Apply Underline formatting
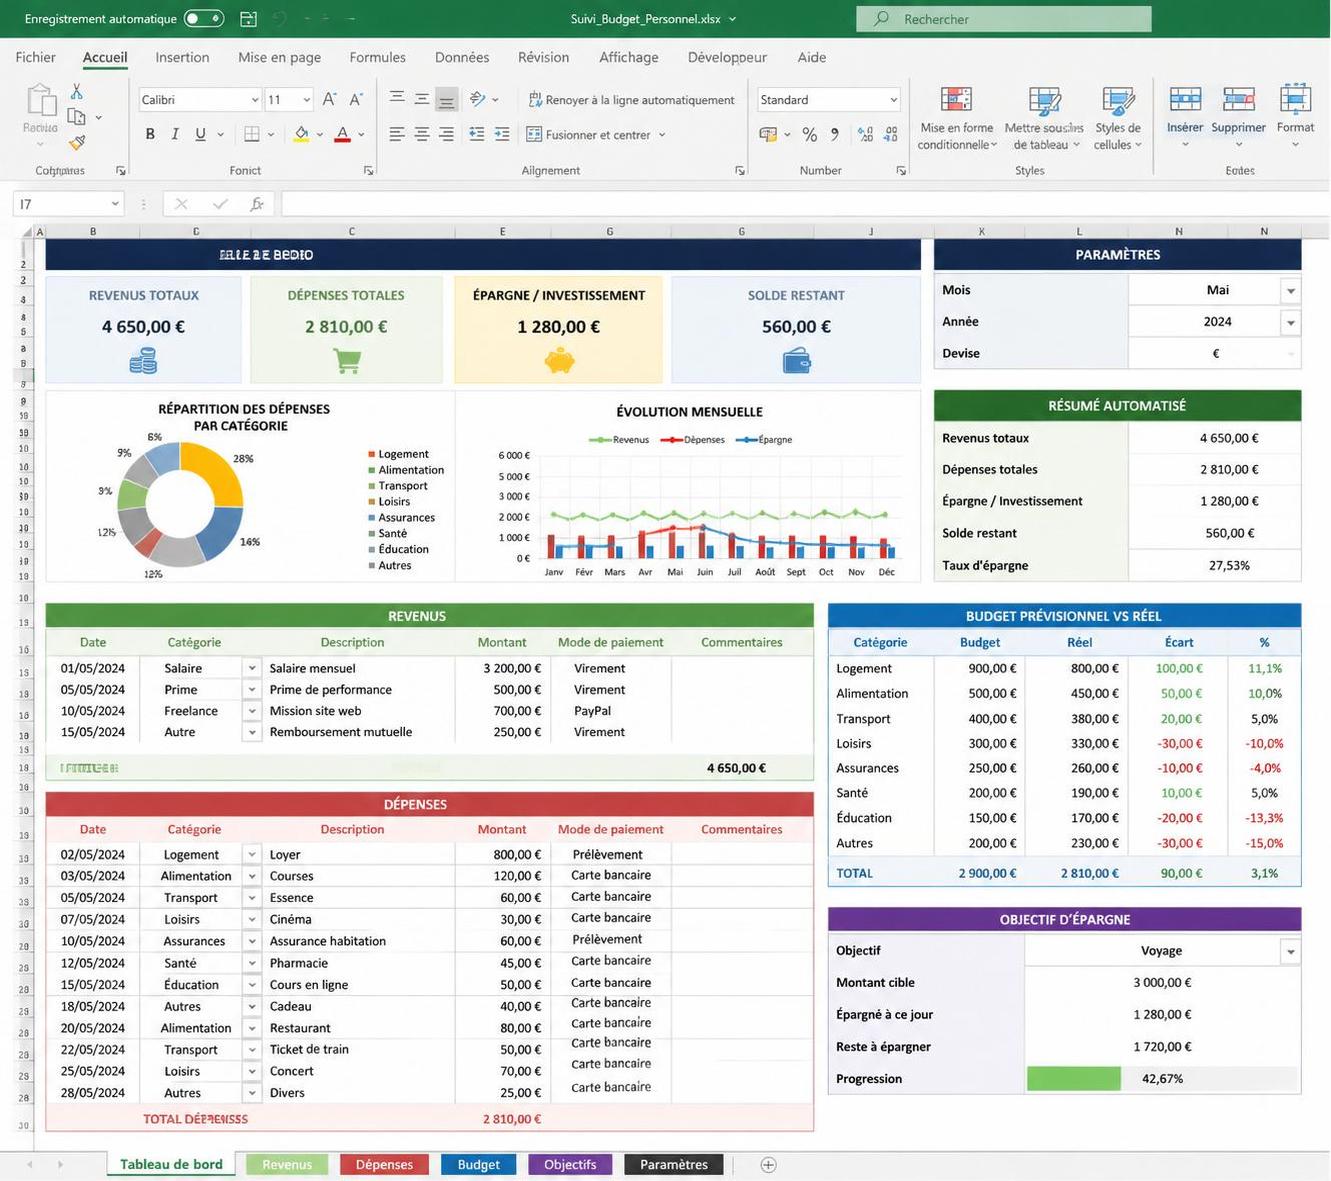The image size is (1331, 1181). pos(200,134)
